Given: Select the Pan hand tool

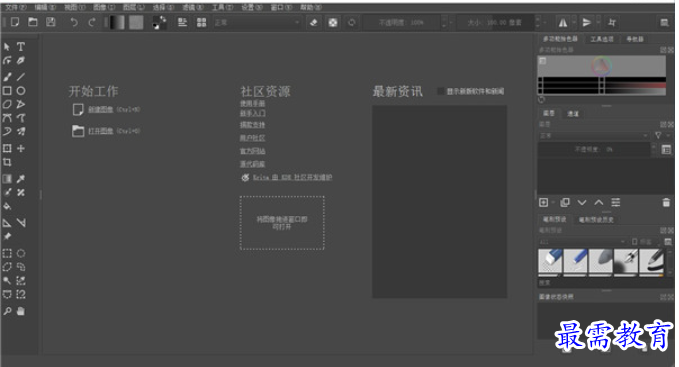Looking at the screenshot, I should 20,311.
